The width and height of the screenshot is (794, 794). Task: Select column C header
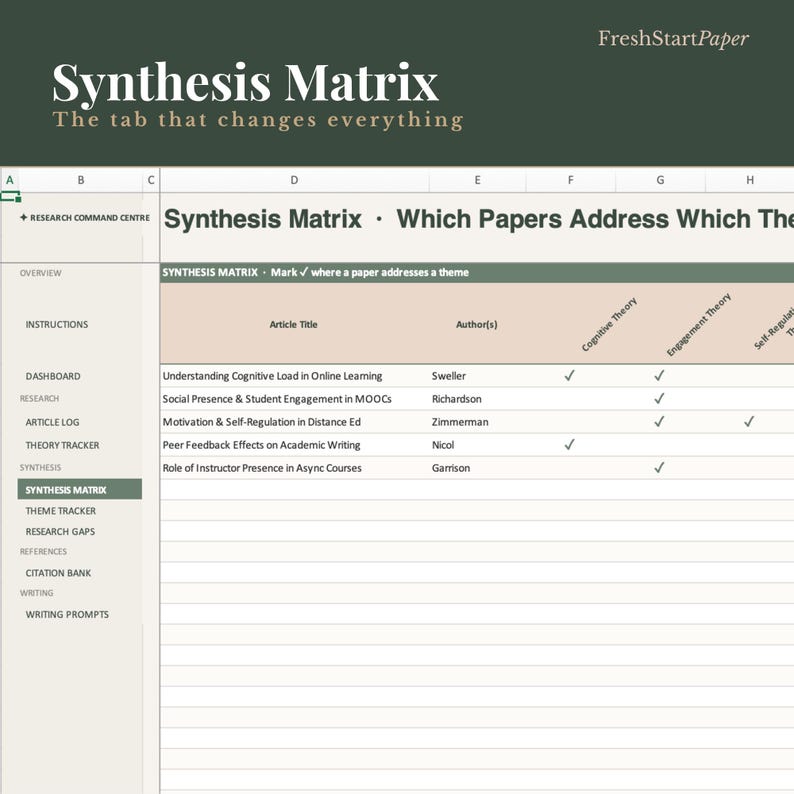tap(151, 180)
